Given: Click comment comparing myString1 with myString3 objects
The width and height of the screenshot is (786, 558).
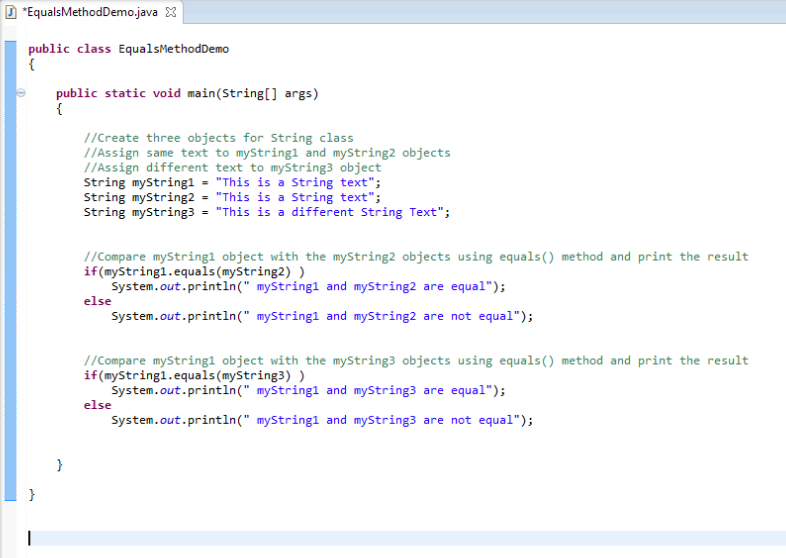Looking at the screenshot, I should pyautogui.click(x=416, y=361).
